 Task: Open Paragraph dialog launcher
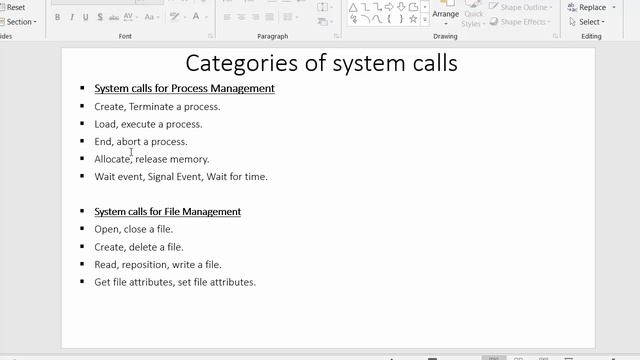(x=337, y=36)
